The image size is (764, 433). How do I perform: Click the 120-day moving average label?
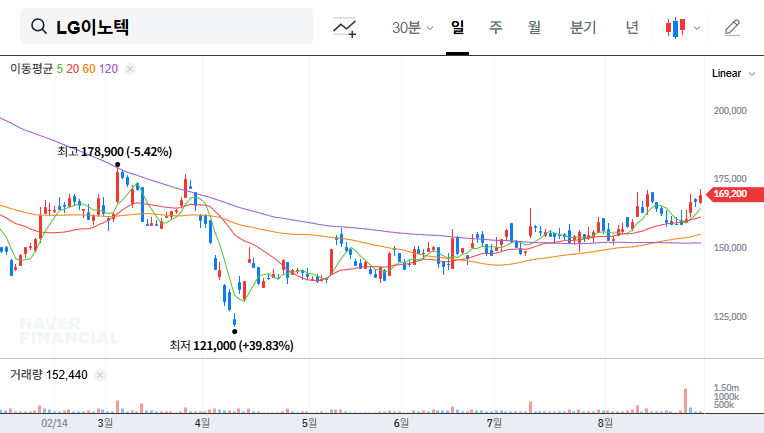click(108, 69)
